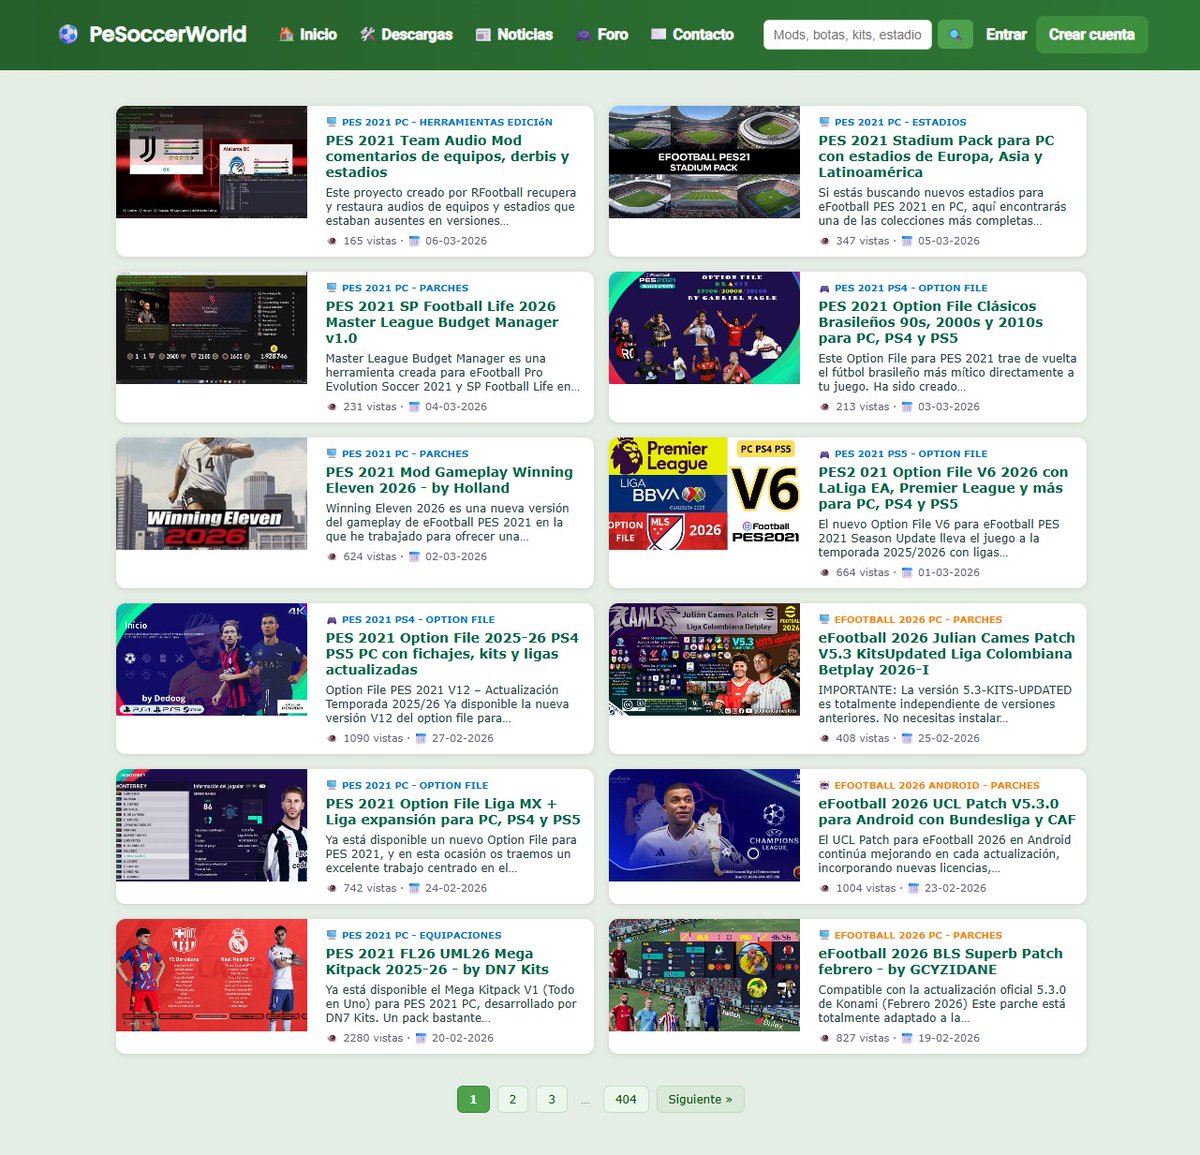1200x1155 pixels.
Task: Click the calendar icon next to 19-02-2026
Action: click(x=907, y=1038)
